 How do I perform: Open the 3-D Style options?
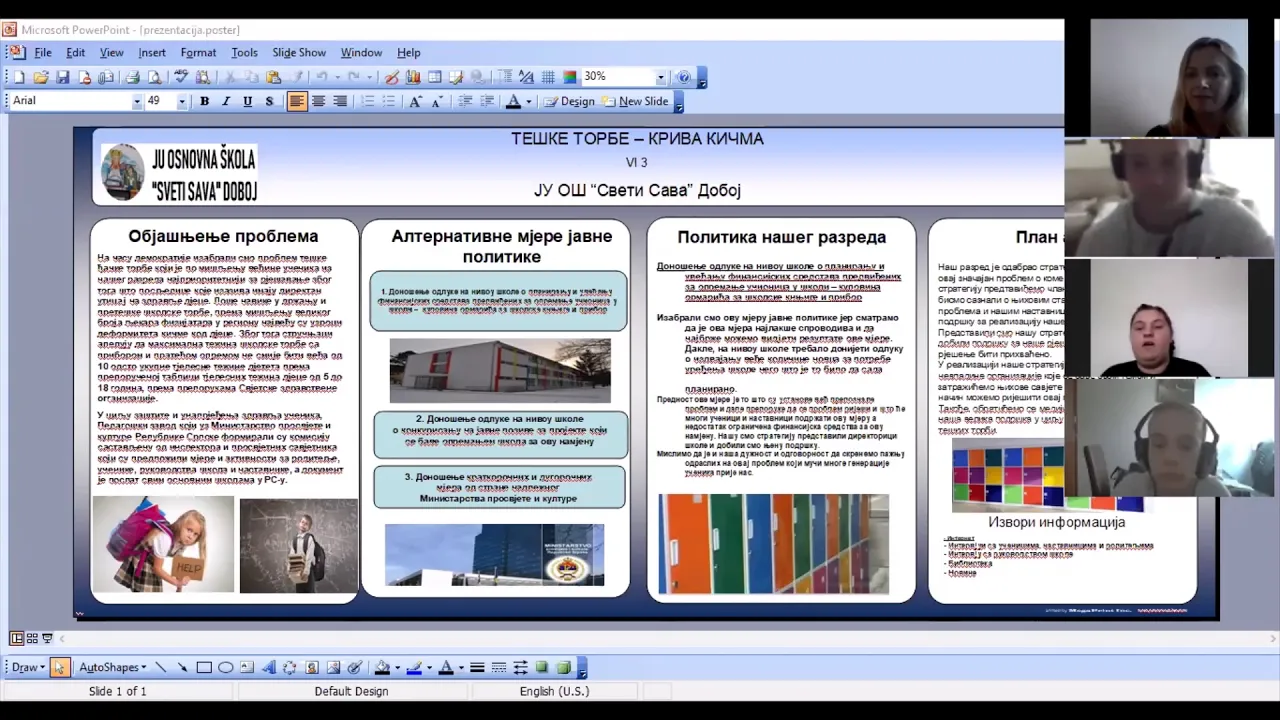point(563,667)
